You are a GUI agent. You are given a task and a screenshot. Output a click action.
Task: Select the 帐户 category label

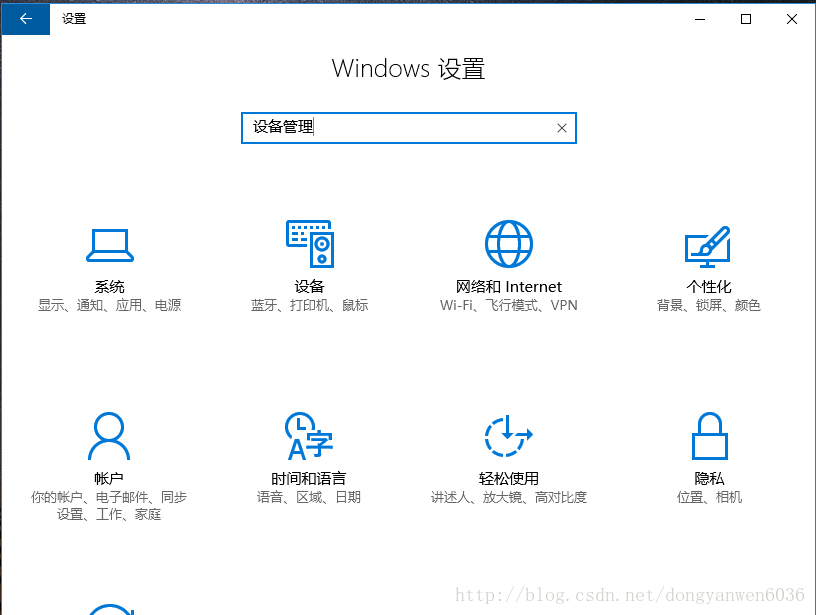(x=109, y=479)
